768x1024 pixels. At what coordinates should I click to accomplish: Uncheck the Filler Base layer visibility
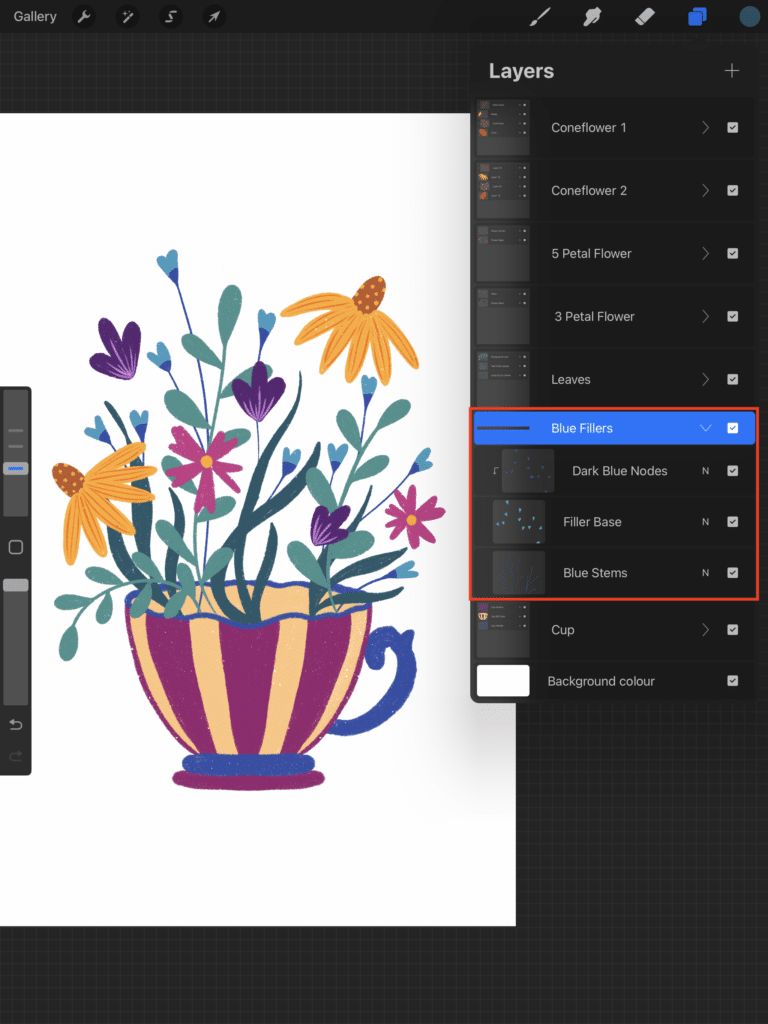(x=733, y=522)
